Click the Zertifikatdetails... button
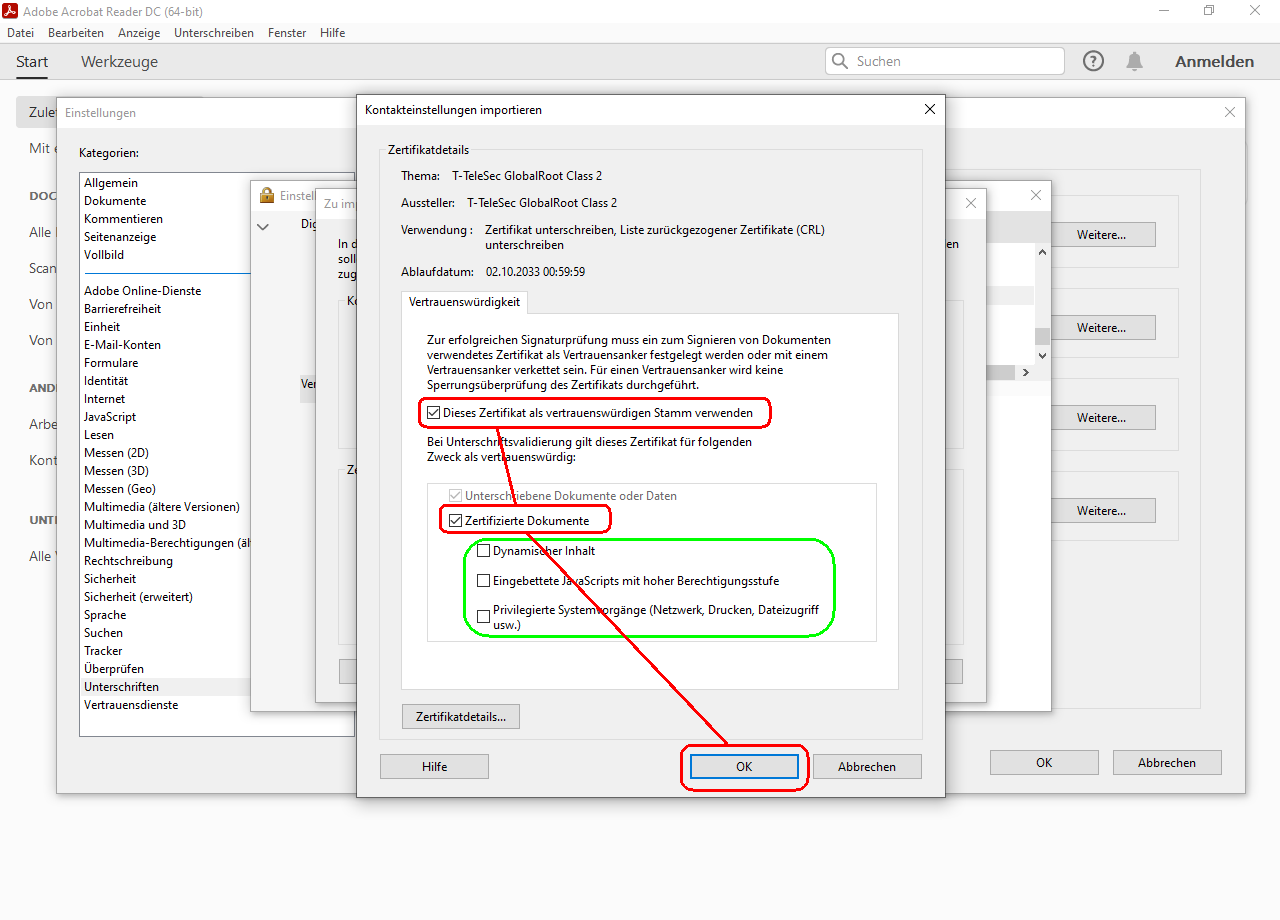 click(x=461, y=716)
